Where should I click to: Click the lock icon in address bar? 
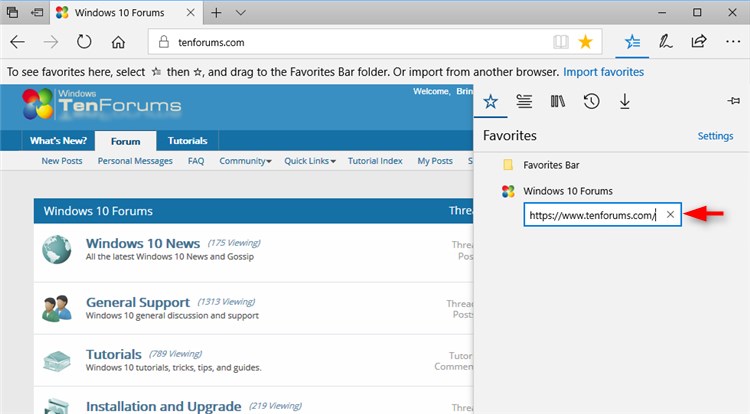tap(164, 42)
